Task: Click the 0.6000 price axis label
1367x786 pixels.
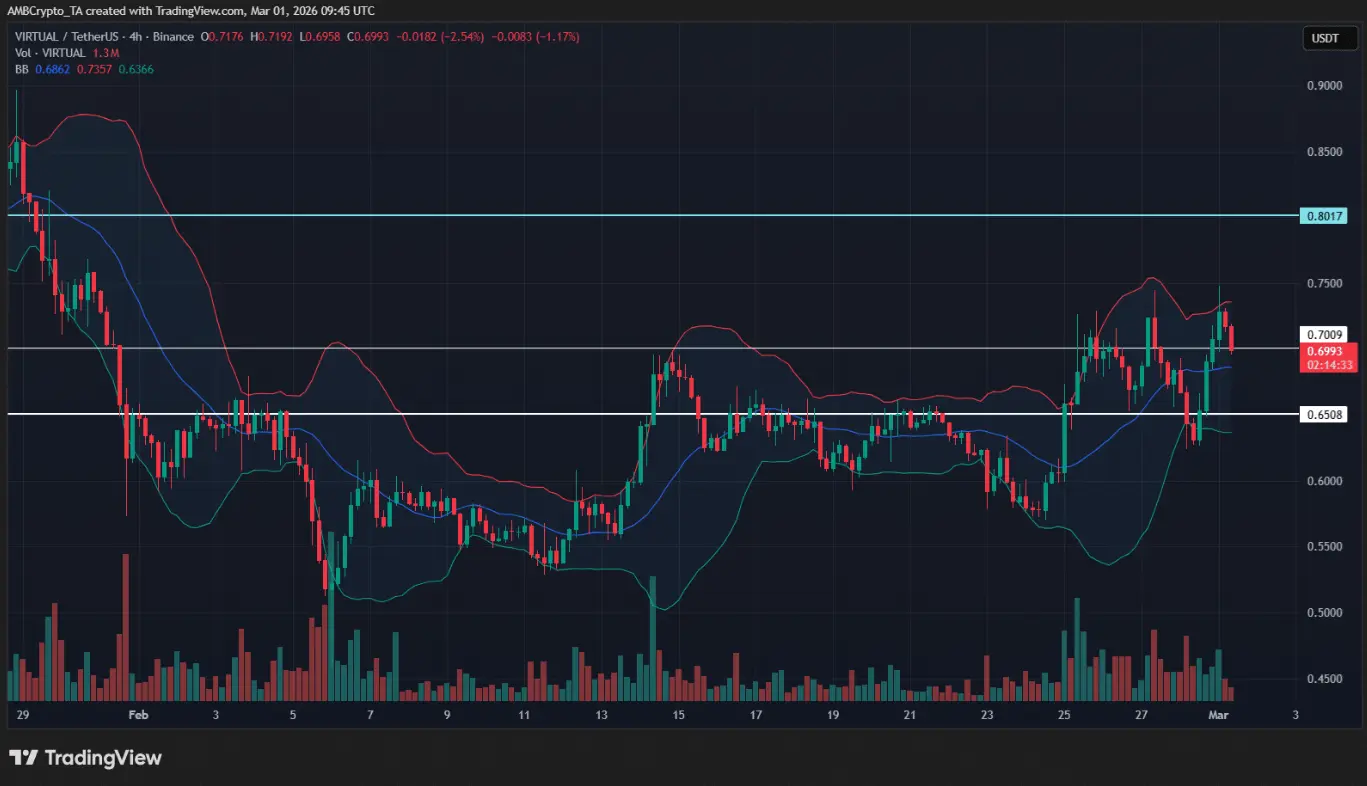Action: (x=1325, y=481)
